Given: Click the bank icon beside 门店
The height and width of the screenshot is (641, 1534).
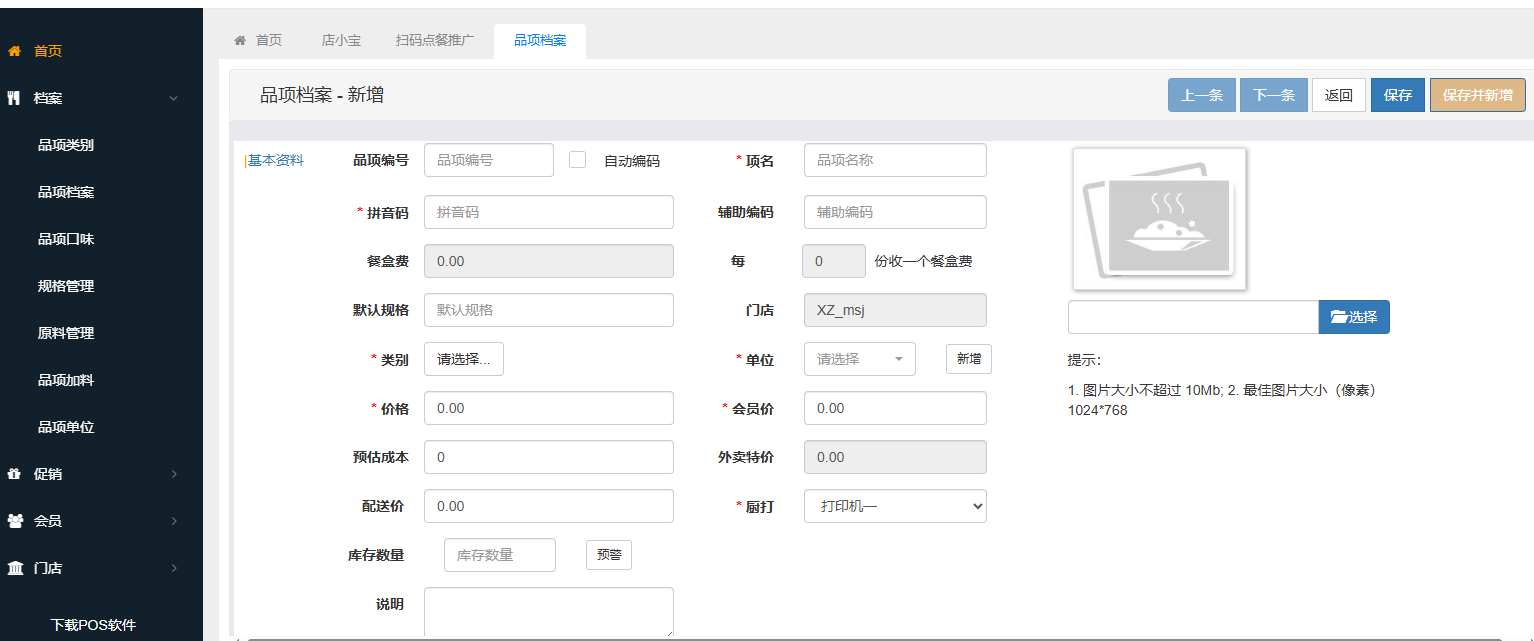Looking at the screenshot, I should [15, 568].
